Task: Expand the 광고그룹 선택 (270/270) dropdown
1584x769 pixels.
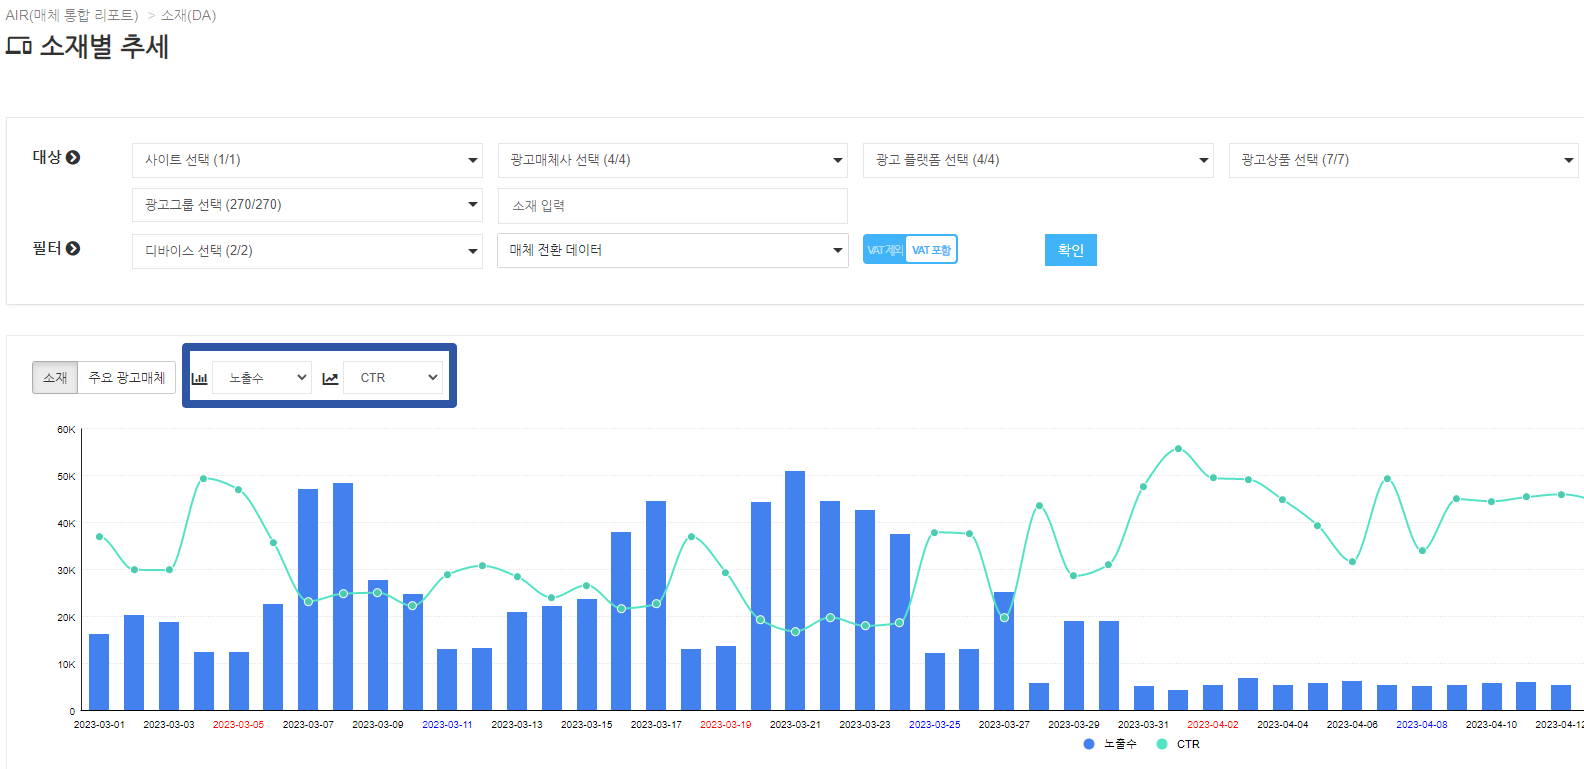Action: 307,205
